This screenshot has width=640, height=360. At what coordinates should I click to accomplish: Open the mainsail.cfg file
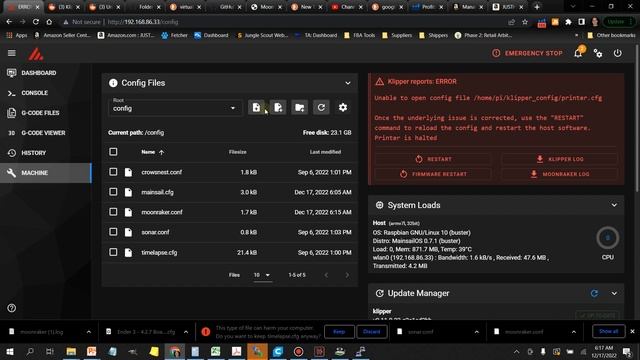158,192
